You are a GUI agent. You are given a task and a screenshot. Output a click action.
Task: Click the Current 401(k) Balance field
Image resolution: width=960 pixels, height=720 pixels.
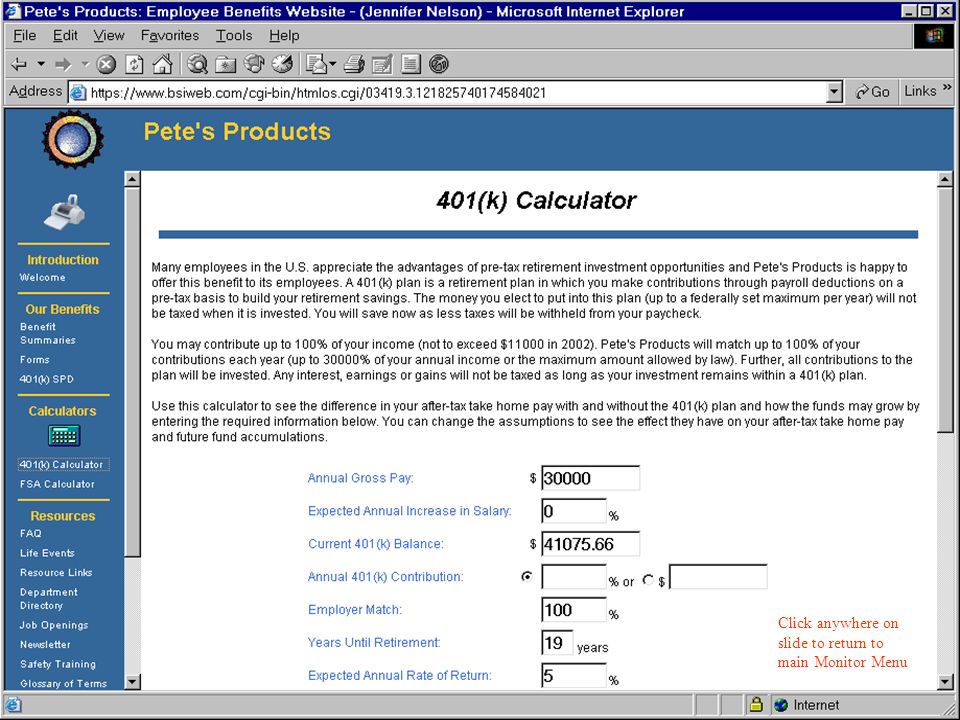tap(590, 544)
